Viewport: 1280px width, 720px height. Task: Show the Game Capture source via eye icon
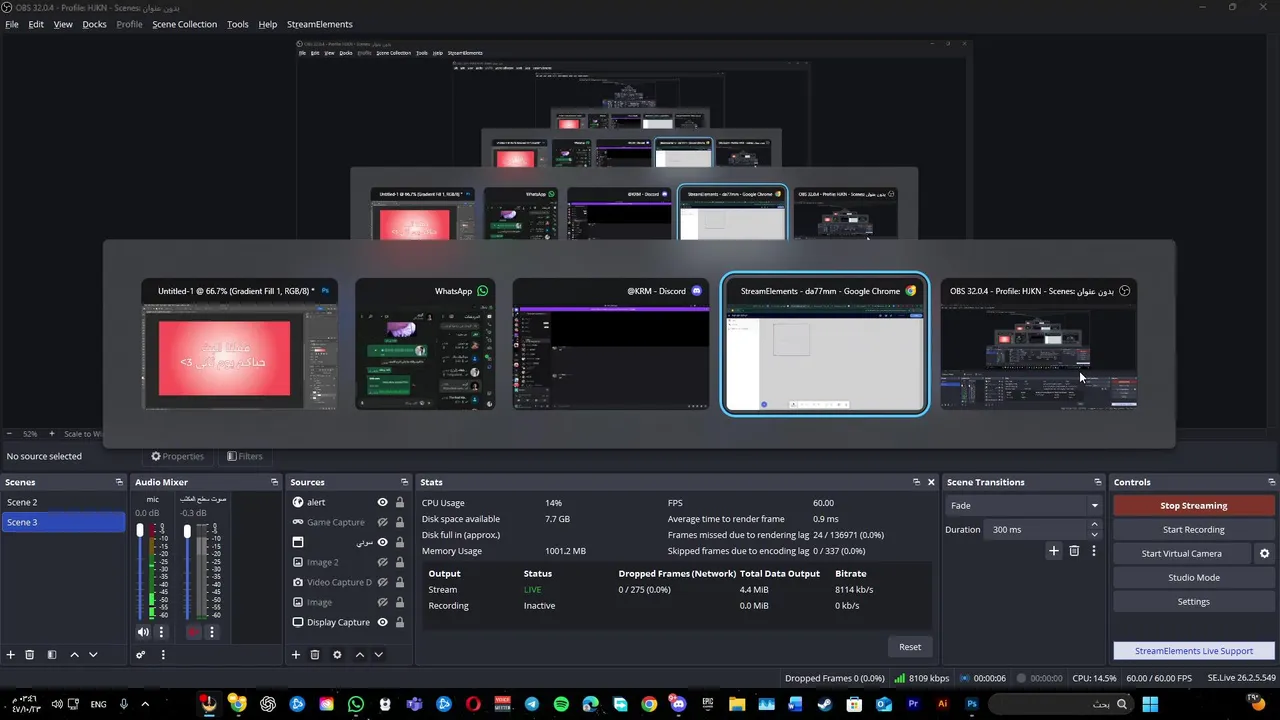coord(382,522)
